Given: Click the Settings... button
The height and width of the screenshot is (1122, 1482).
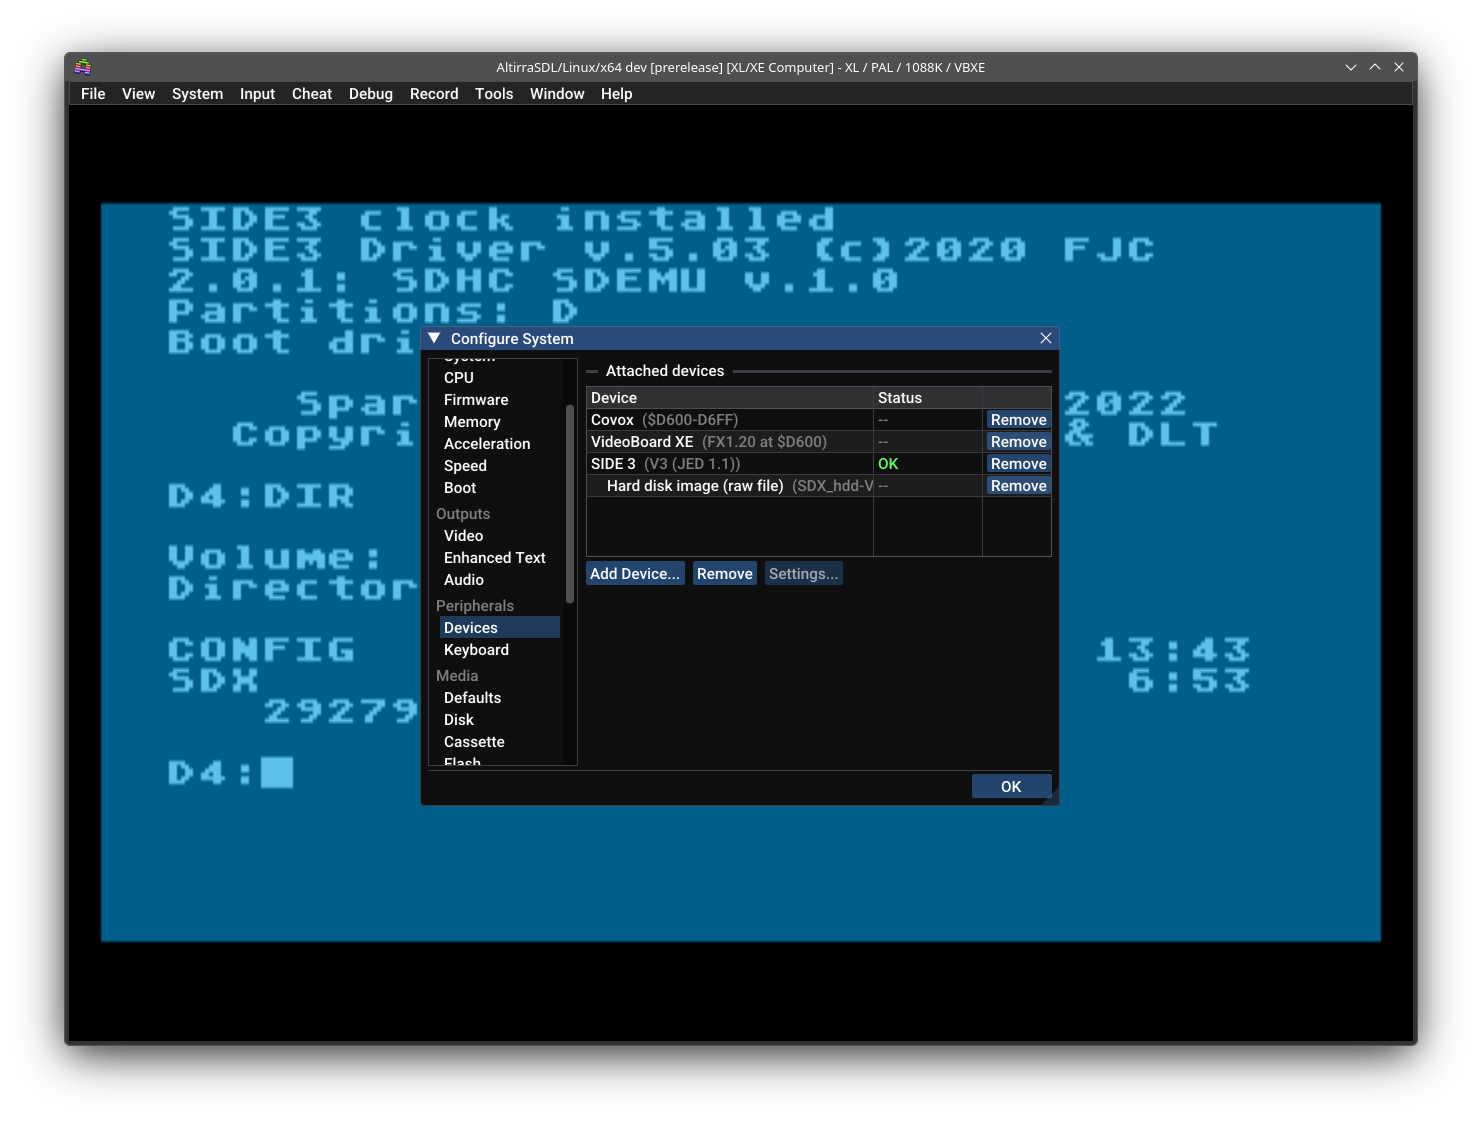Looking at the screenshot, I should tap(804, 574).
